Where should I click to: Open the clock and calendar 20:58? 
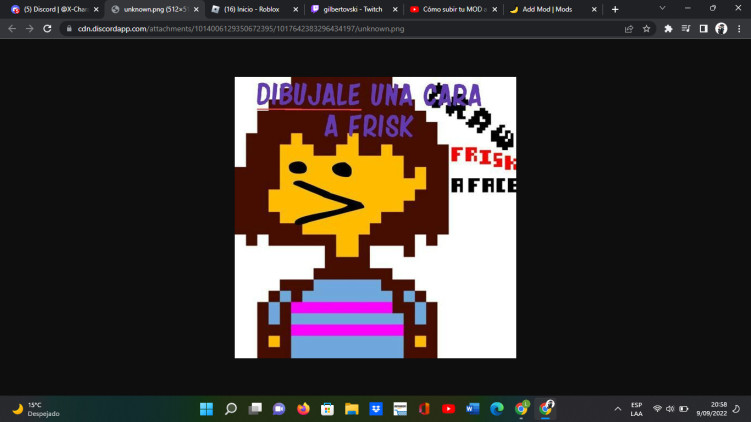711,409
